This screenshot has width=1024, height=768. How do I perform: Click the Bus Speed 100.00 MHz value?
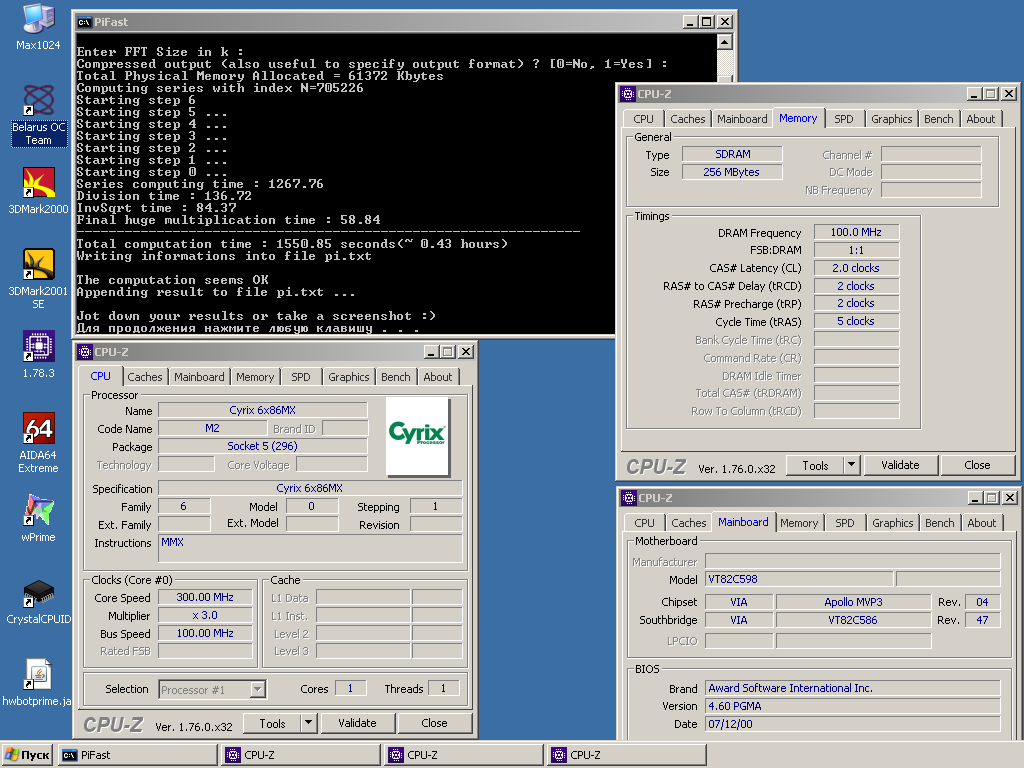coord(205,633)
